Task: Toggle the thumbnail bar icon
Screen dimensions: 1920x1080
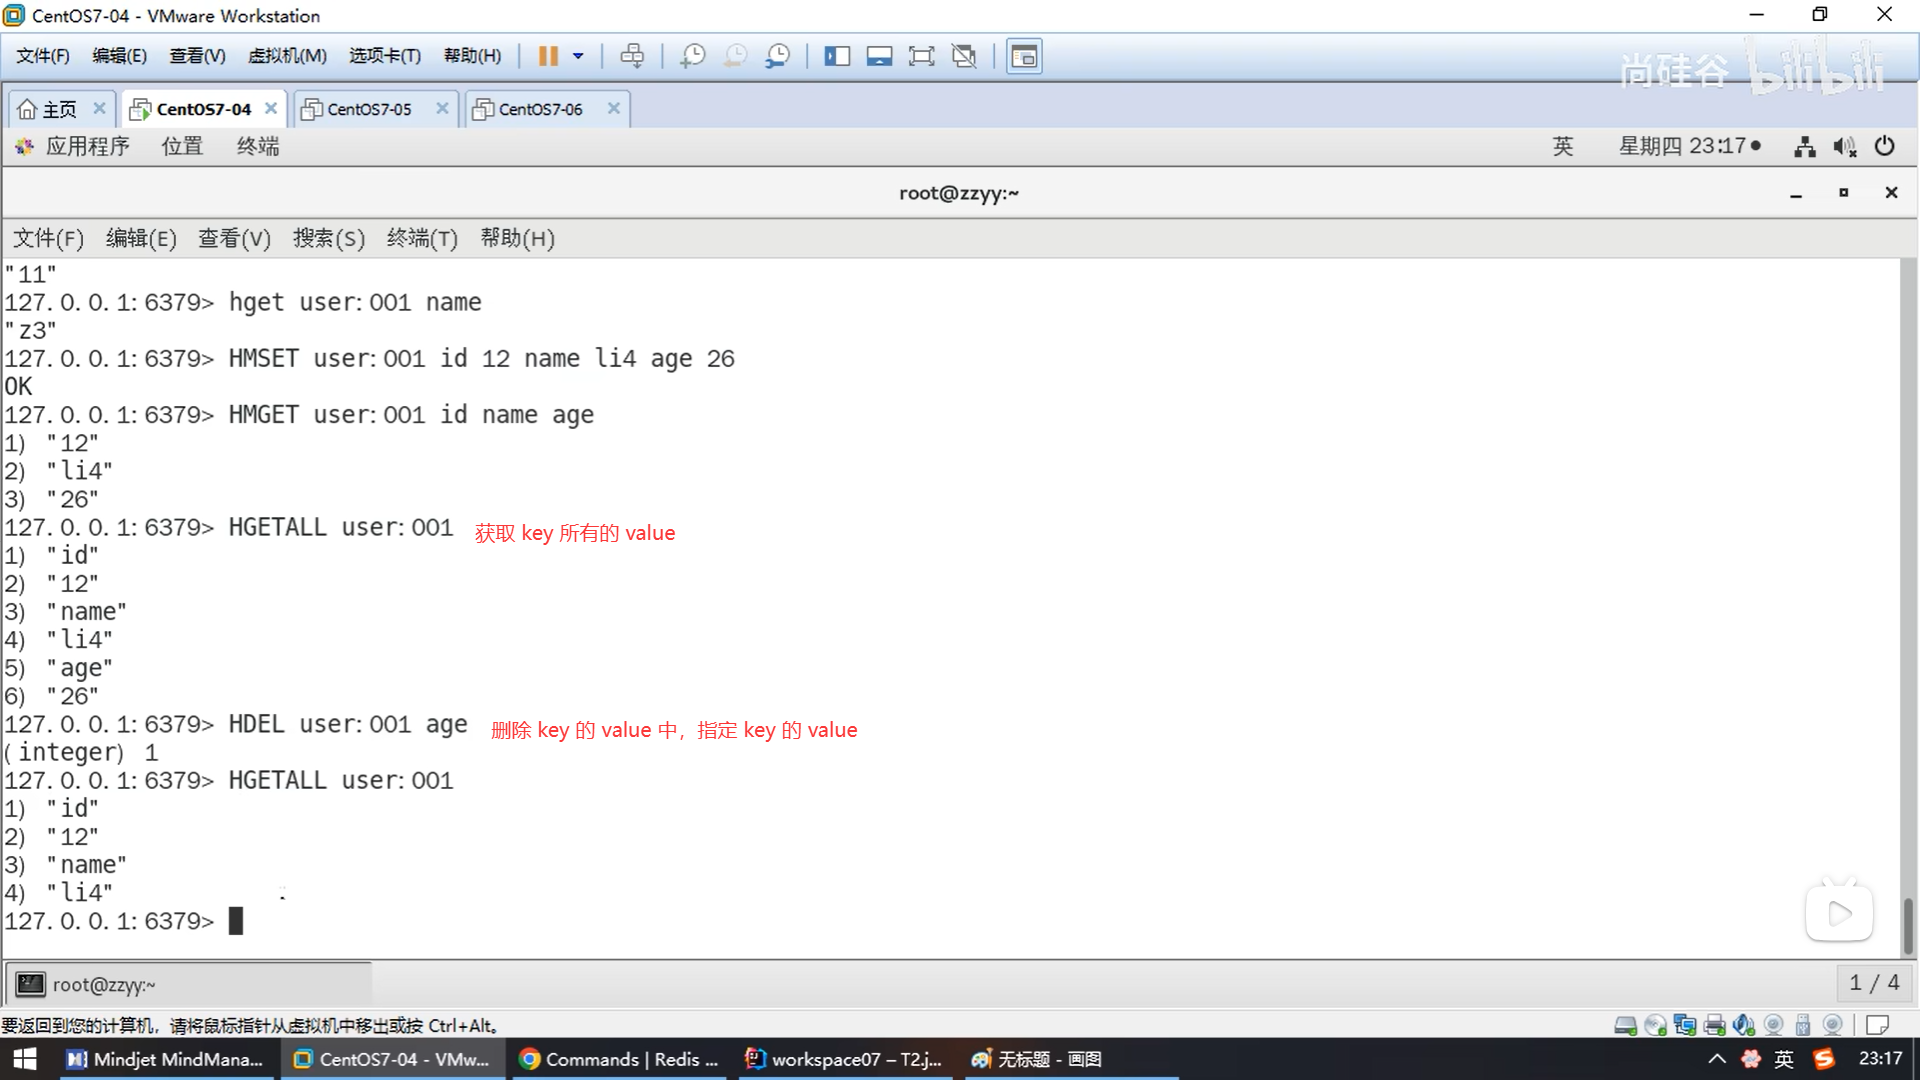Action: pos(879,56)
